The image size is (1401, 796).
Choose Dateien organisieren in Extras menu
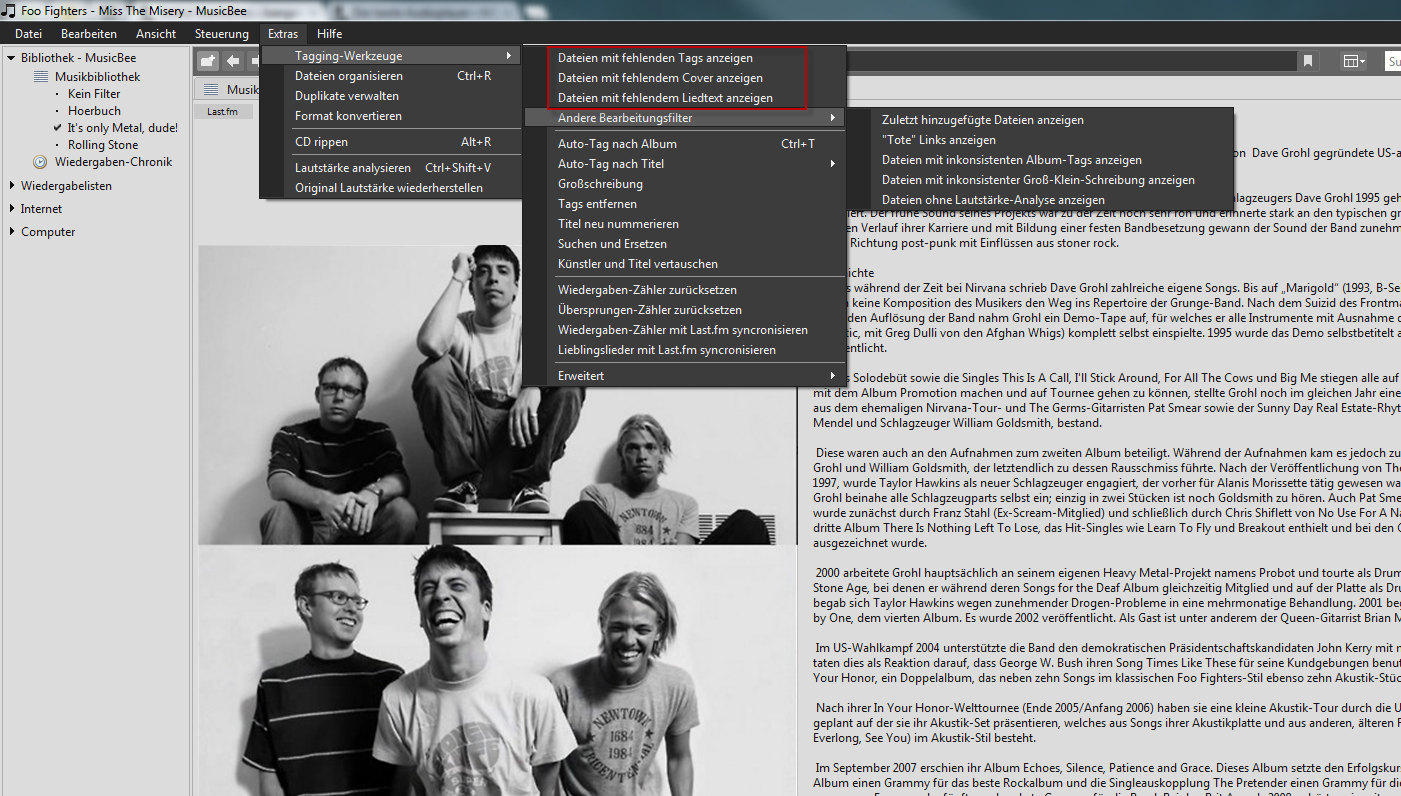click(x=391, y=76)
